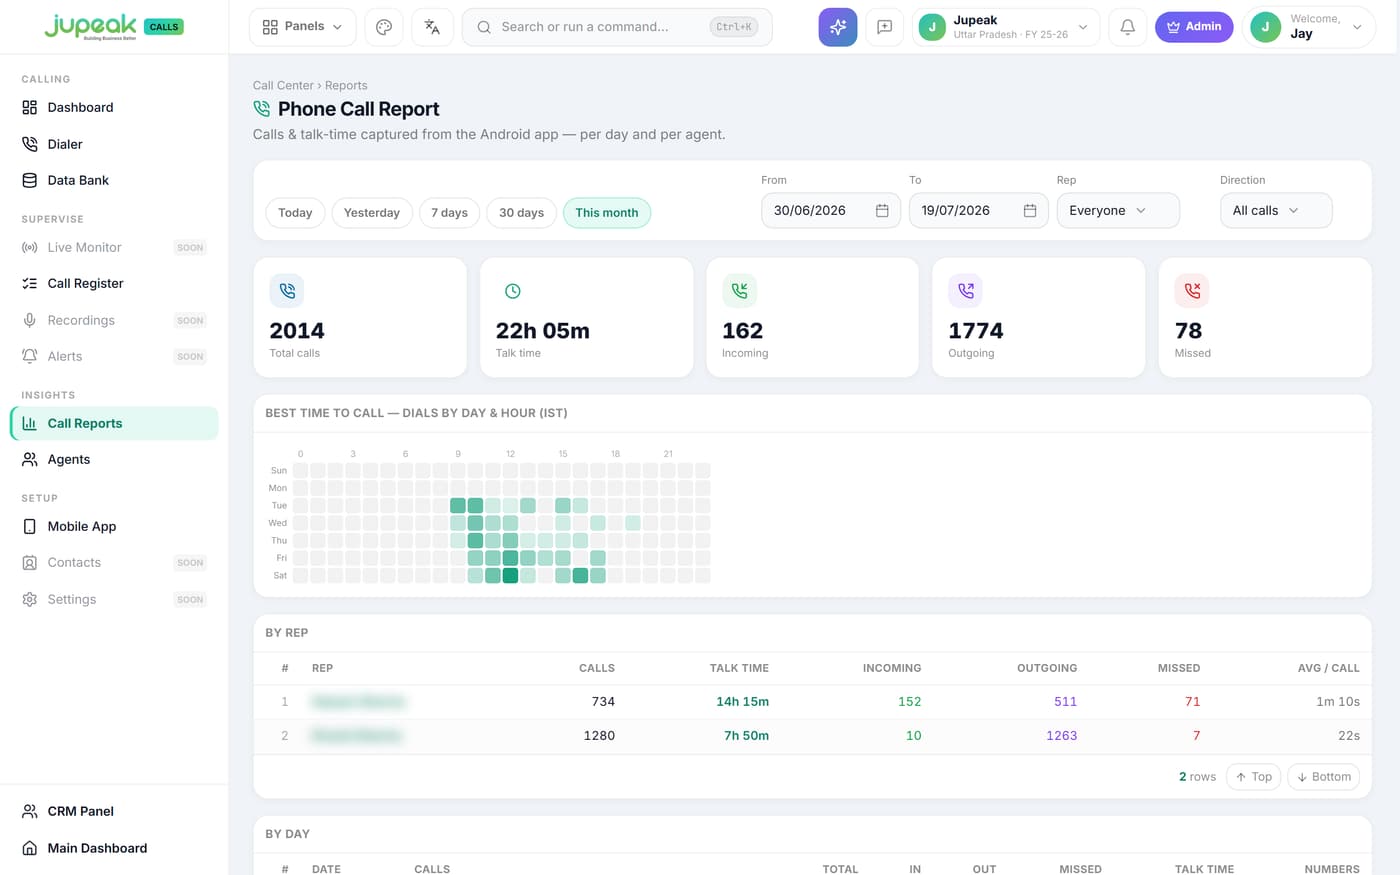
Task: Jump to Top of table
Action: (1253, 777)
